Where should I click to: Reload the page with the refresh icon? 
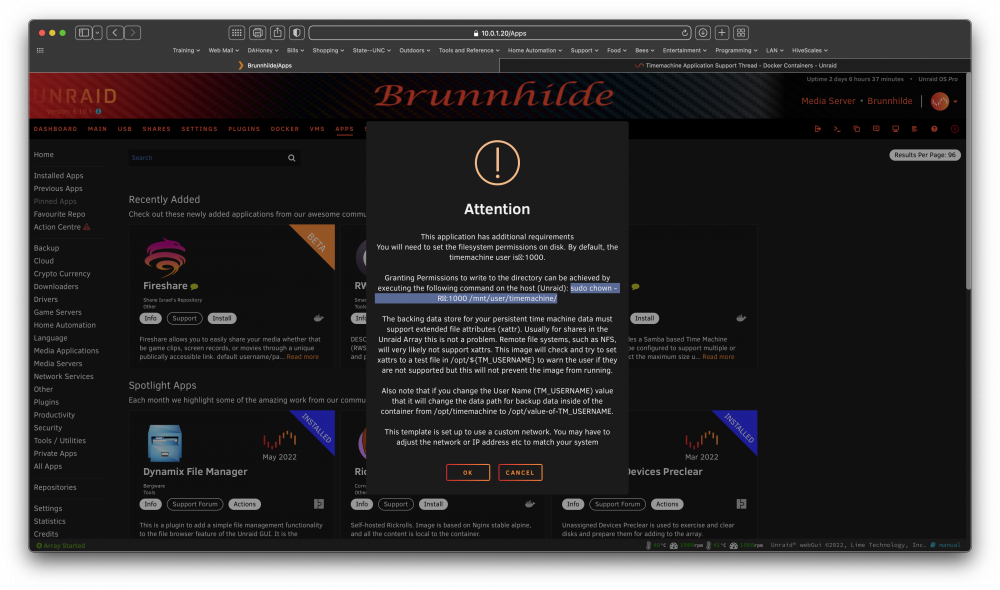[684, 33]
